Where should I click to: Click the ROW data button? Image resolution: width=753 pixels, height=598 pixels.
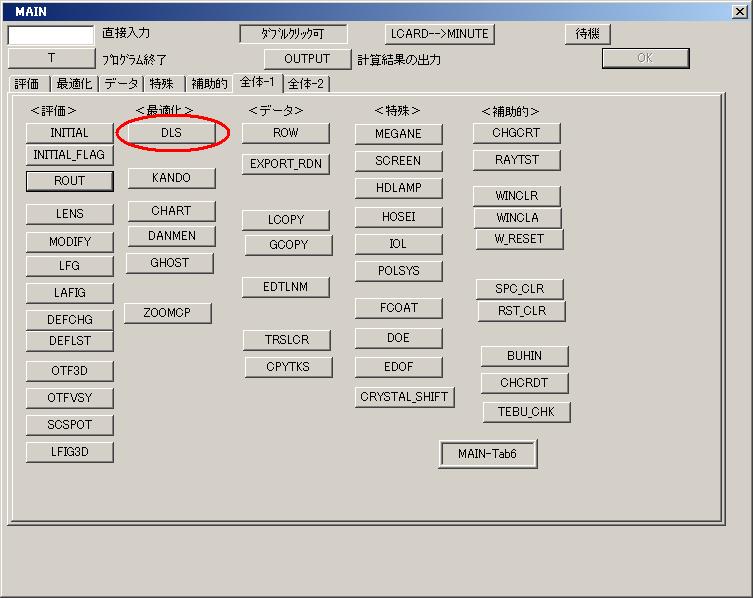[286, 133]
